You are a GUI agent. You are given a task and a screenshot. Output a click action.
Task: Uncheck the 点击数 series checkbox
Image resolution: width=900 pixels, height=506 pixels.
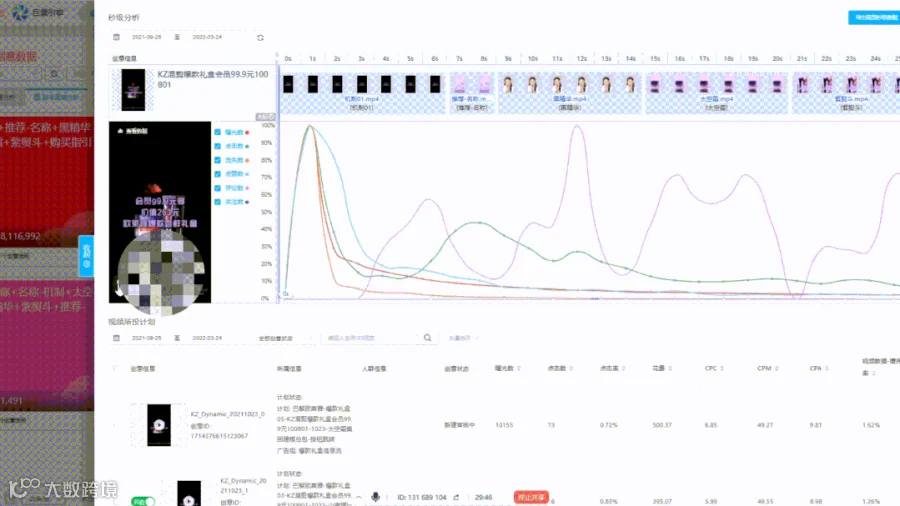[218, 146]
